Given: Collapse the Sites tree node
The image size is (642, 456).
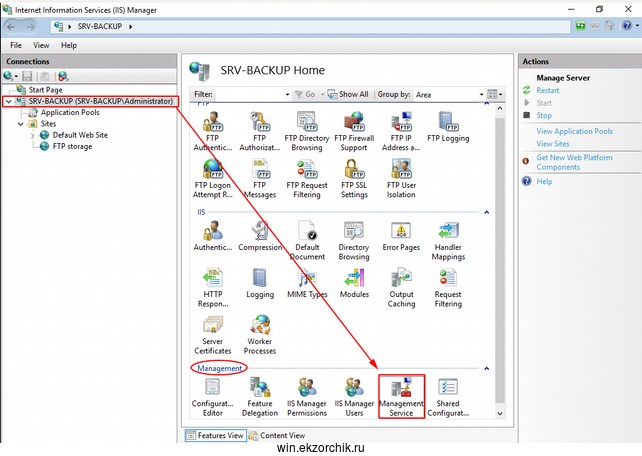Looking at the screenshot, I should (20, 124).
